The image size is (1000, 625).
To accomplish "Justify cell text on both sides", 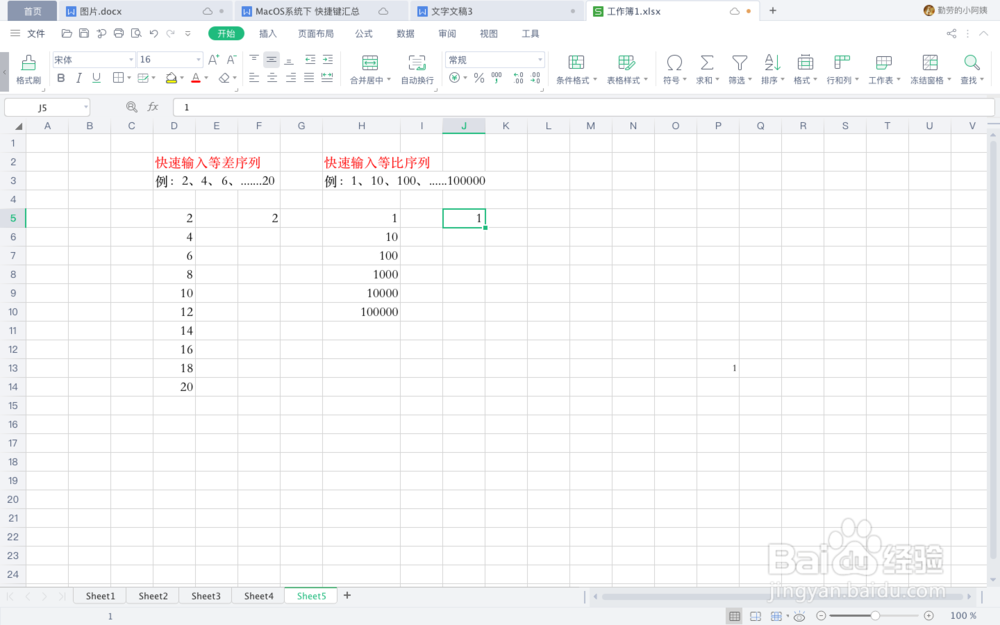I will point(309,78).
